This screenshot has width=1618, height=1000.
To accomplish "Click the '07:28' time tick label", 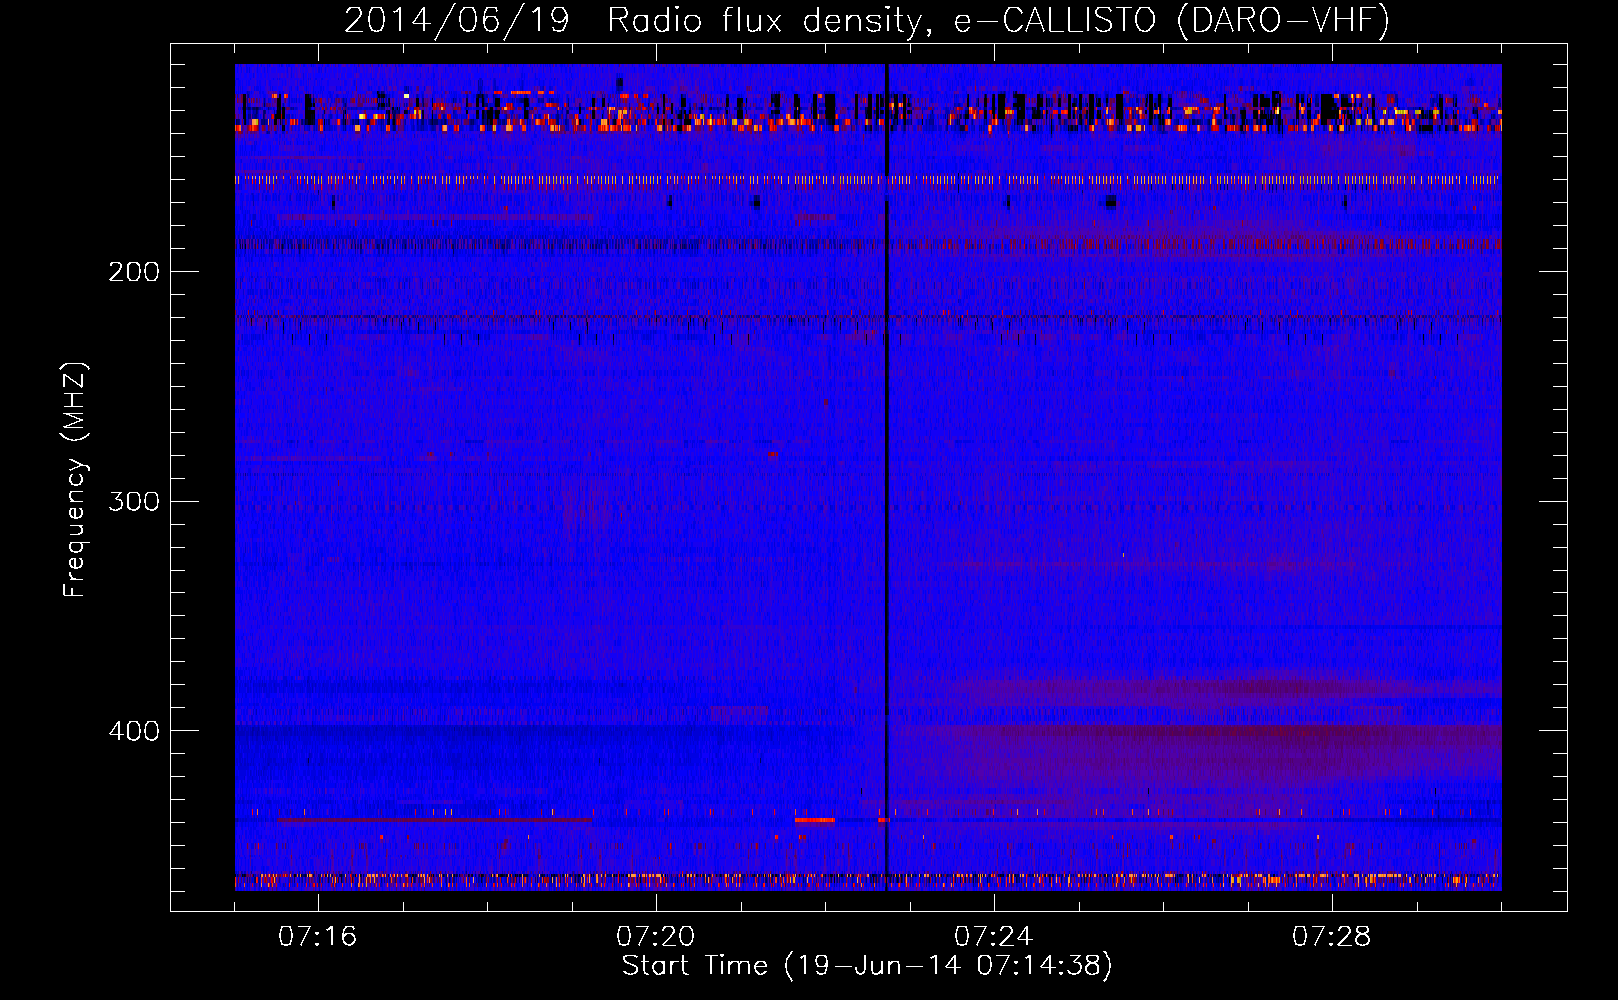I will pyautogui.click(x=1331, y=937).
